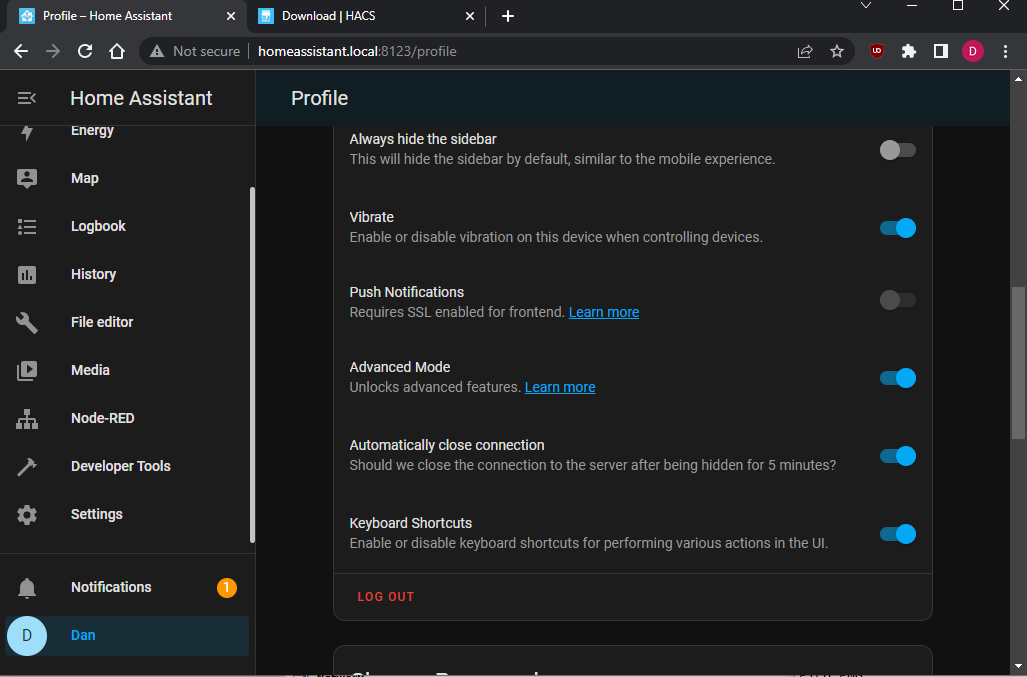
Task: Reload the page with the refresh icon
Action: coord(85,51)
